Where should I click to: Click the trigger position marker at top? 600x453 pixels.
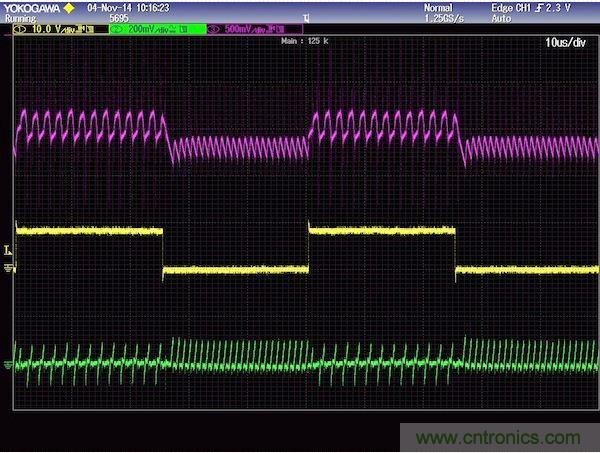306,18
